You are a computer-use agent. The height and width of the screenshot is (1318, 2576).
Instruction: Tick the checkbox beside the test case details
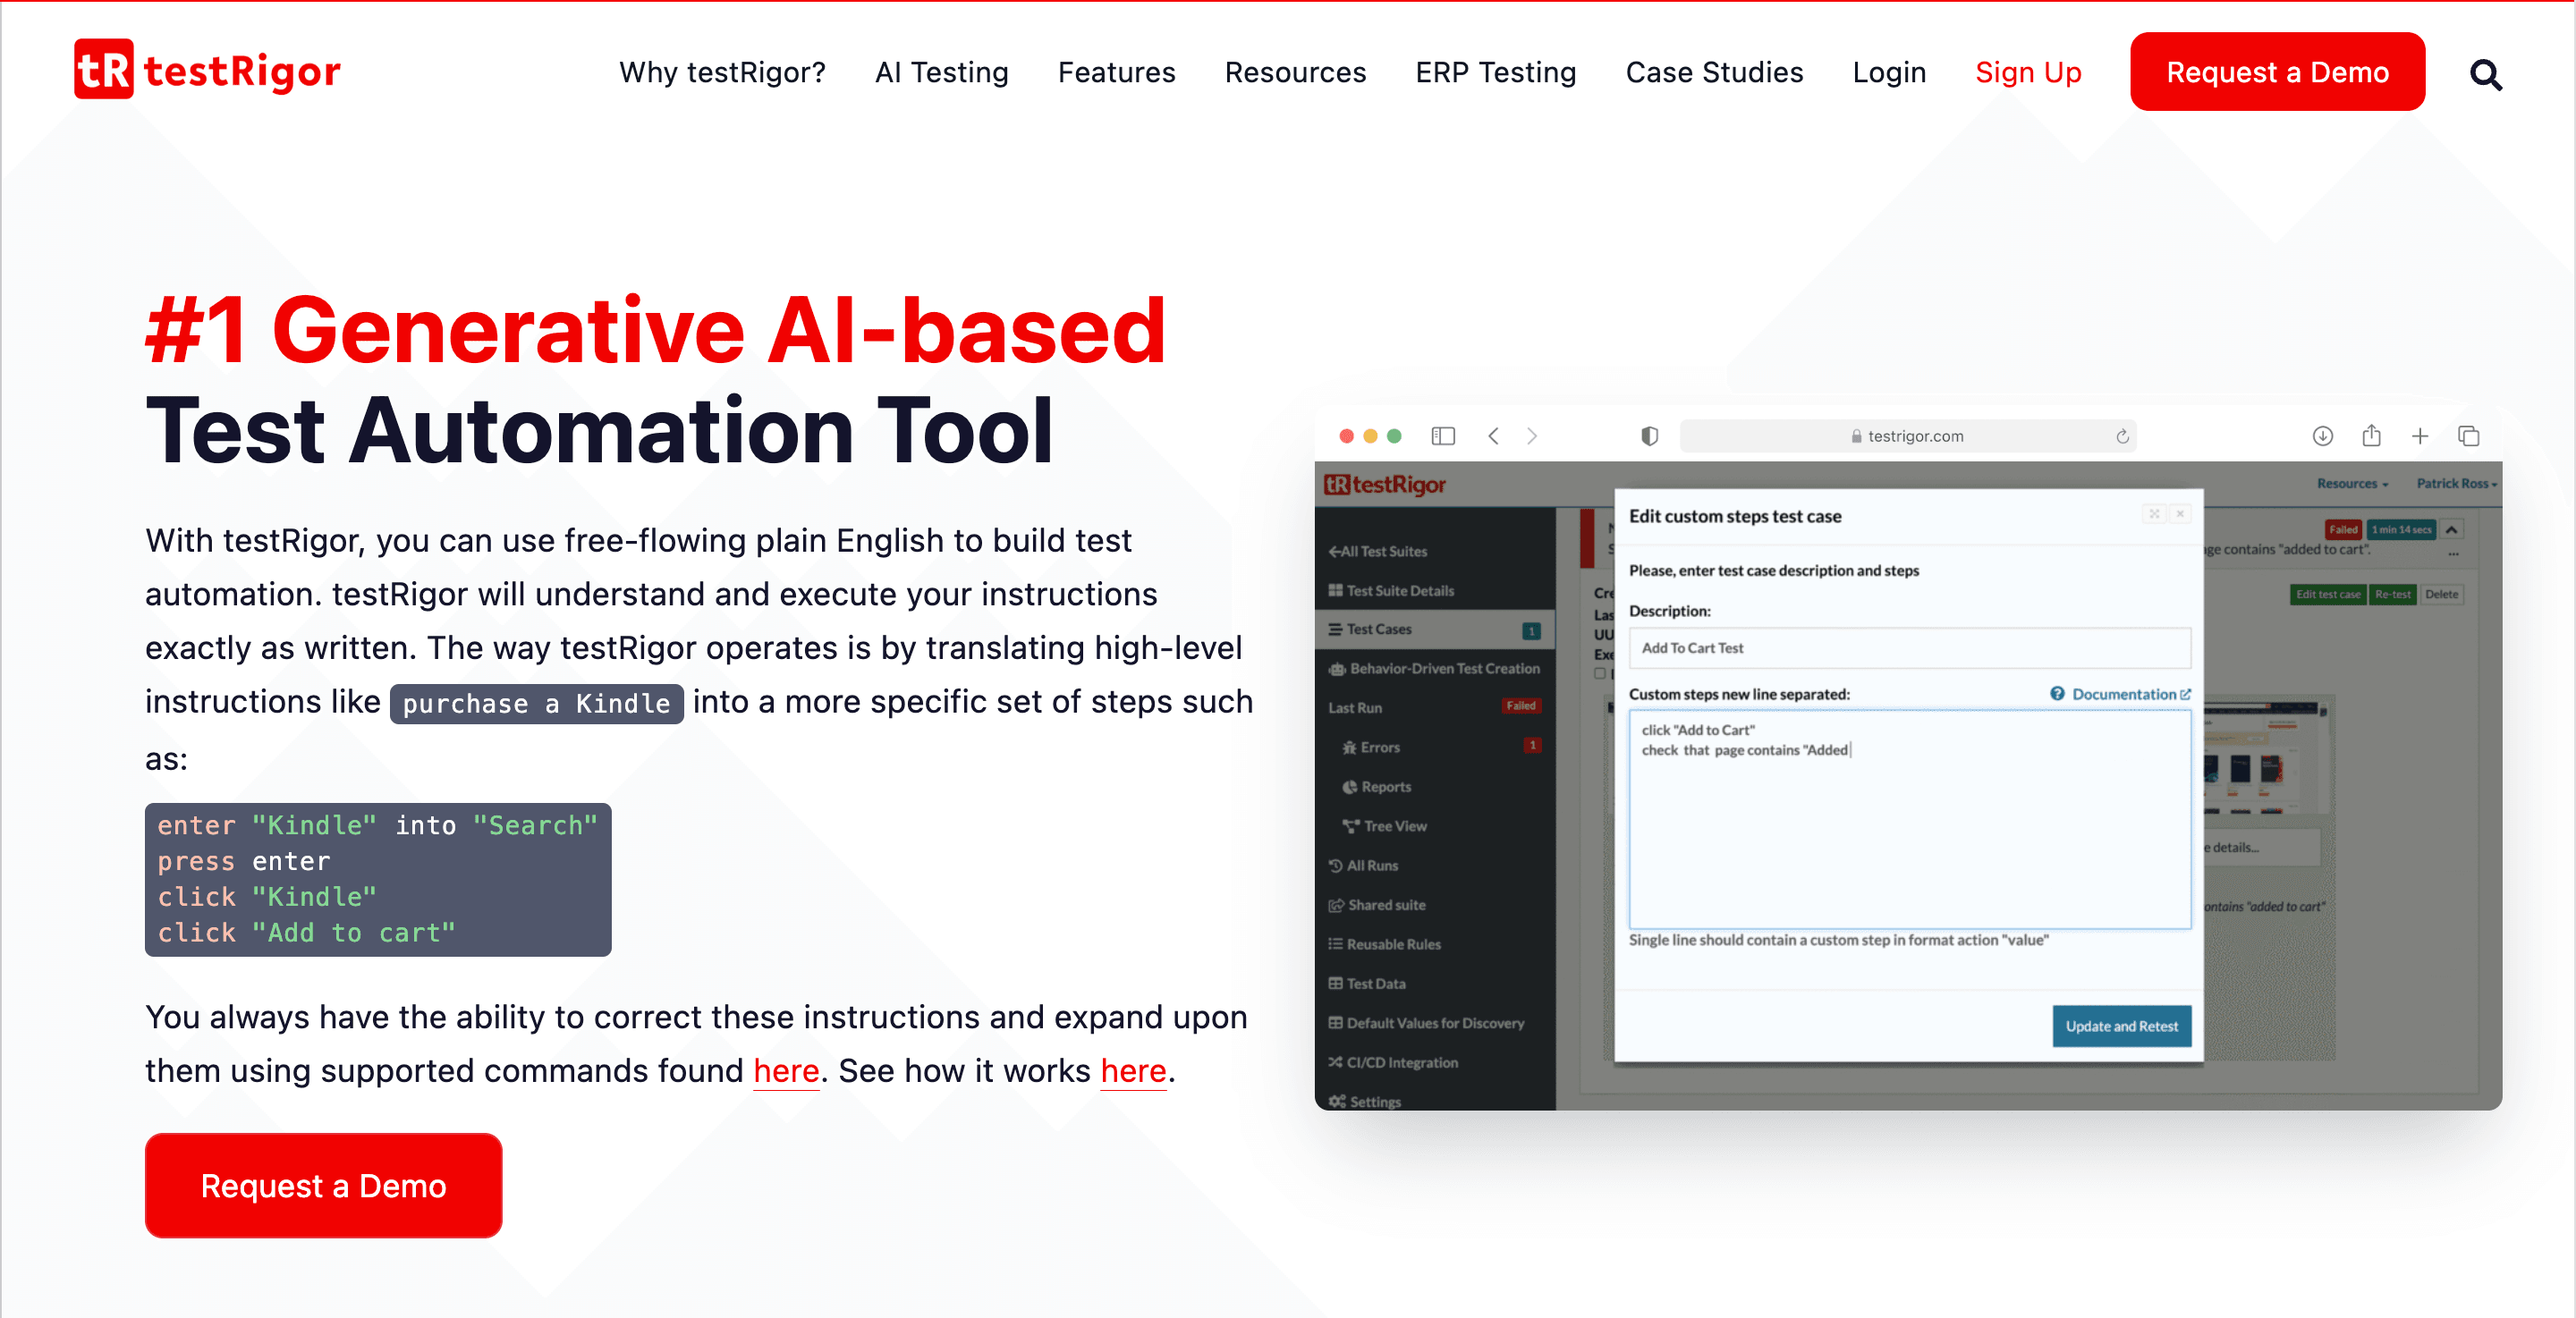point(1600,674)
